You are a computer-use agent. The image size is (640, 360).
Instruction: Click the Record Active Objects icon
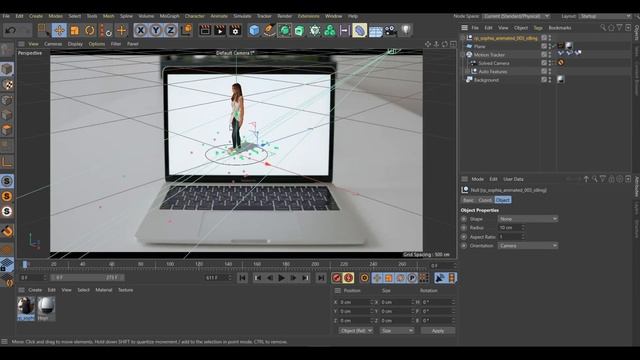coord(336,278)
